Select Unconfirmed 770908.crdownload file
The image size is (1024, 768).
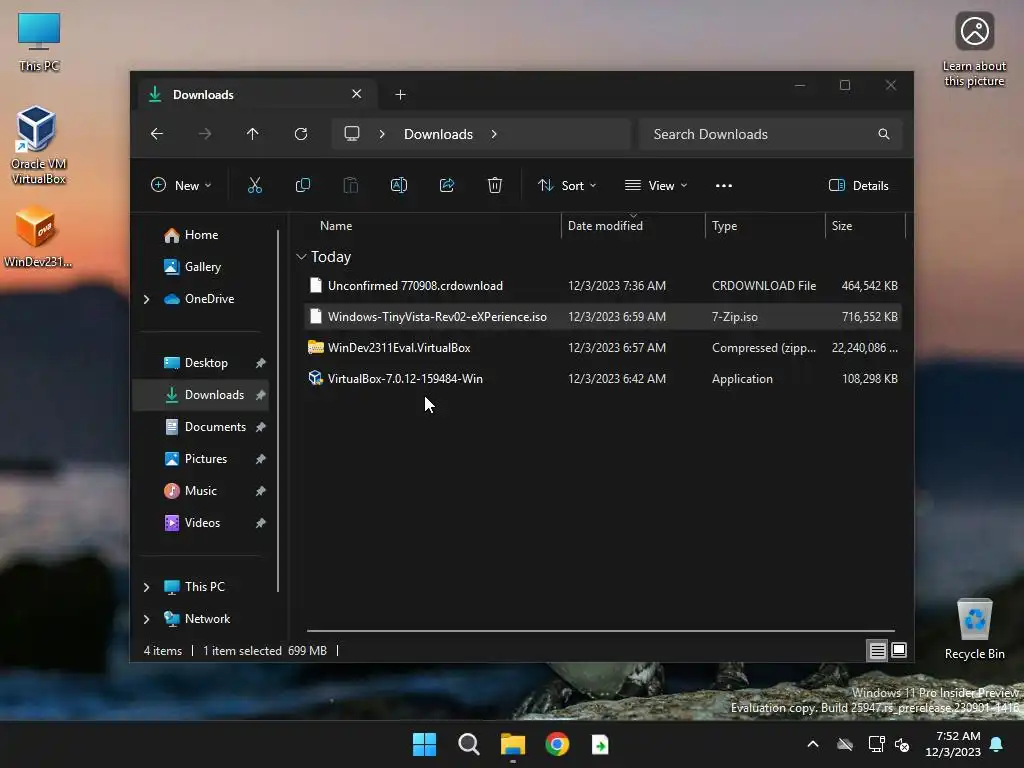pos(603,286)
